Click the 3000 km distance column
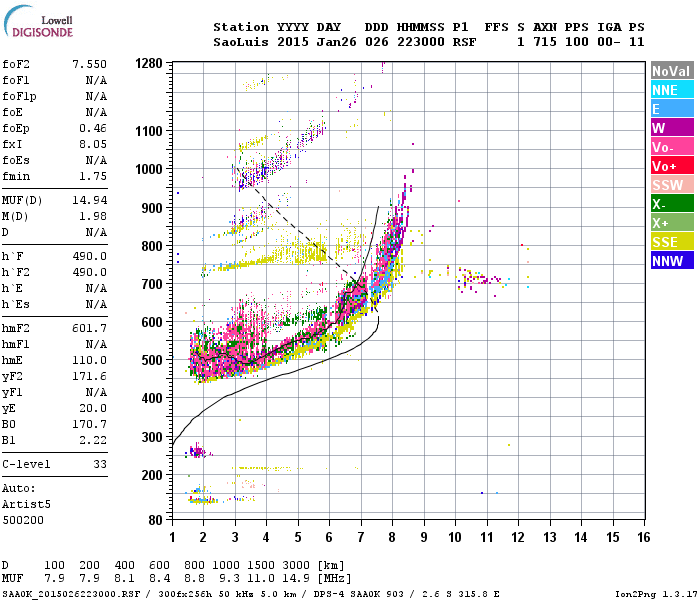Viewport: 700px width, 600px height. (296, 565)
